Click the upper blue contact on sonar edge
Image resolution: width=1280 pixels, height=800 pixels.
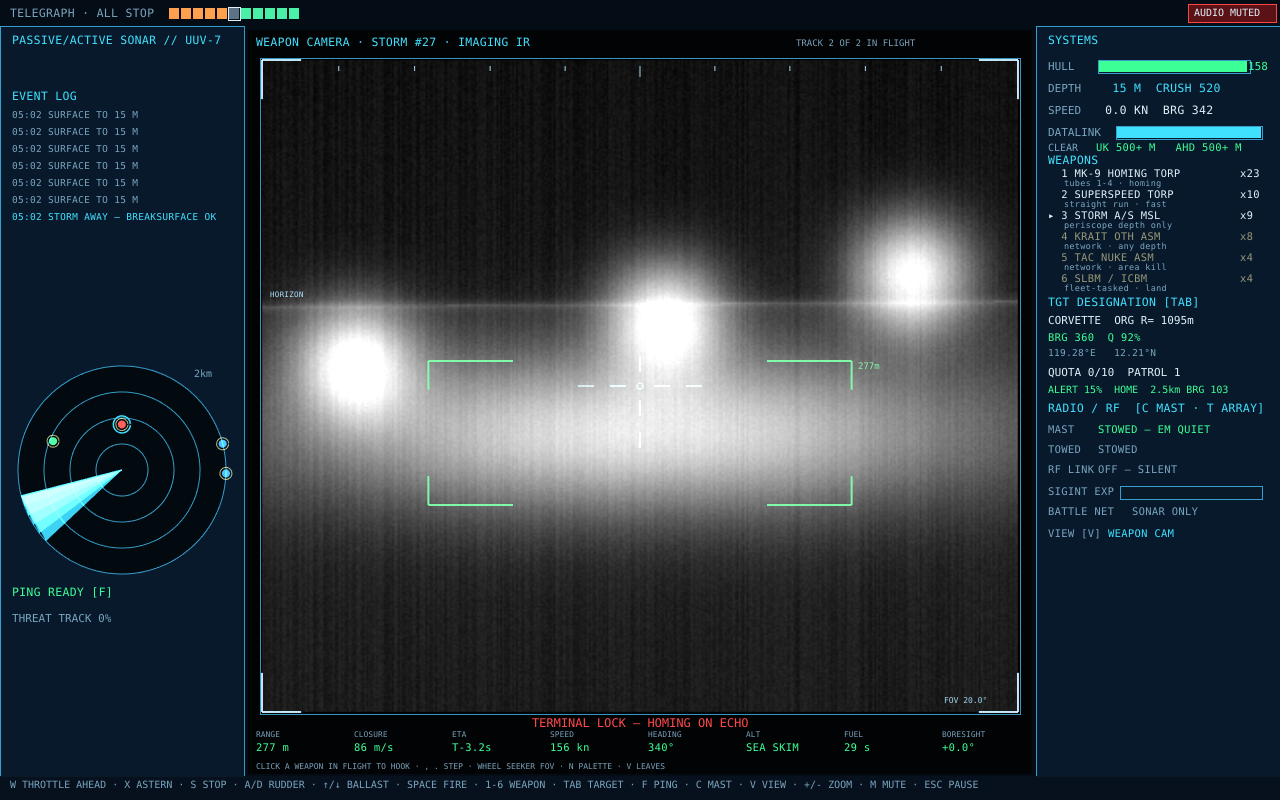222,444
